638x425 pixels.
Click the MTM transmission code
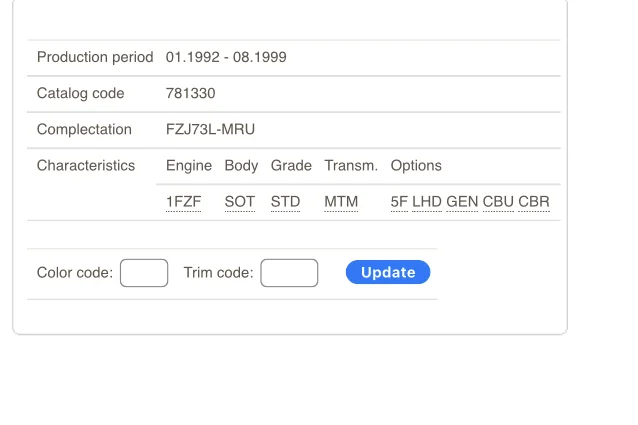pos(341,202)
